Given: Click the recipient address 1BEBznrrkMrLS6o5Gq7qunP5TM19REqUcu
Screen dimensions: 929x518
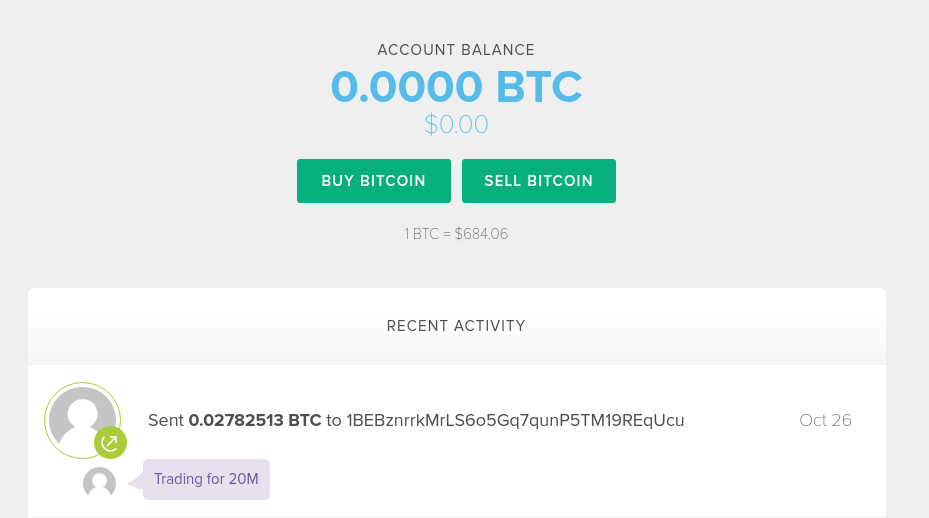Looking at the screenshot, I should tap(515, 420).
